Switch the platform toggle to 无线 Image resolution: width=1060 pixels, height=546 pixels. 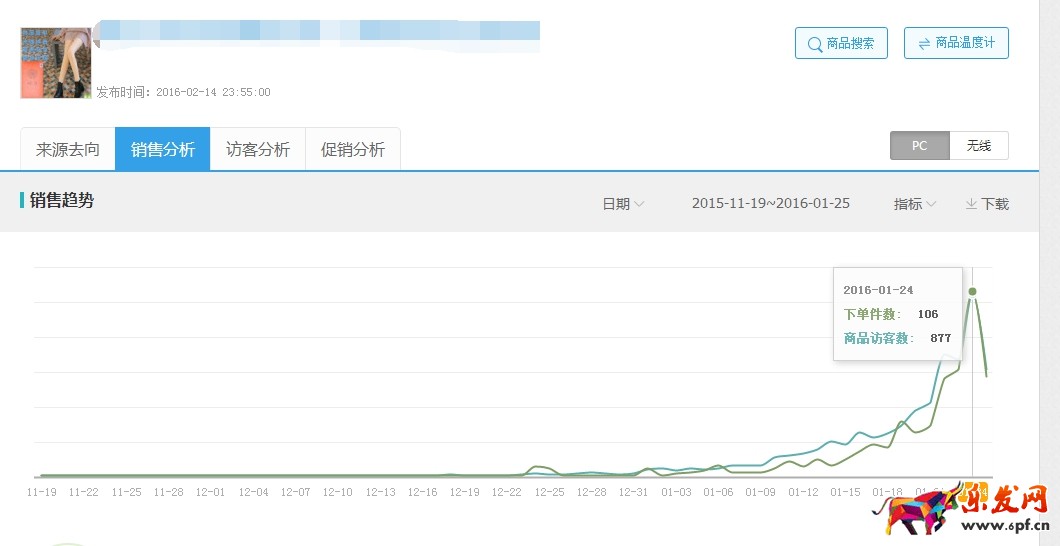click(x=978, y=146)
